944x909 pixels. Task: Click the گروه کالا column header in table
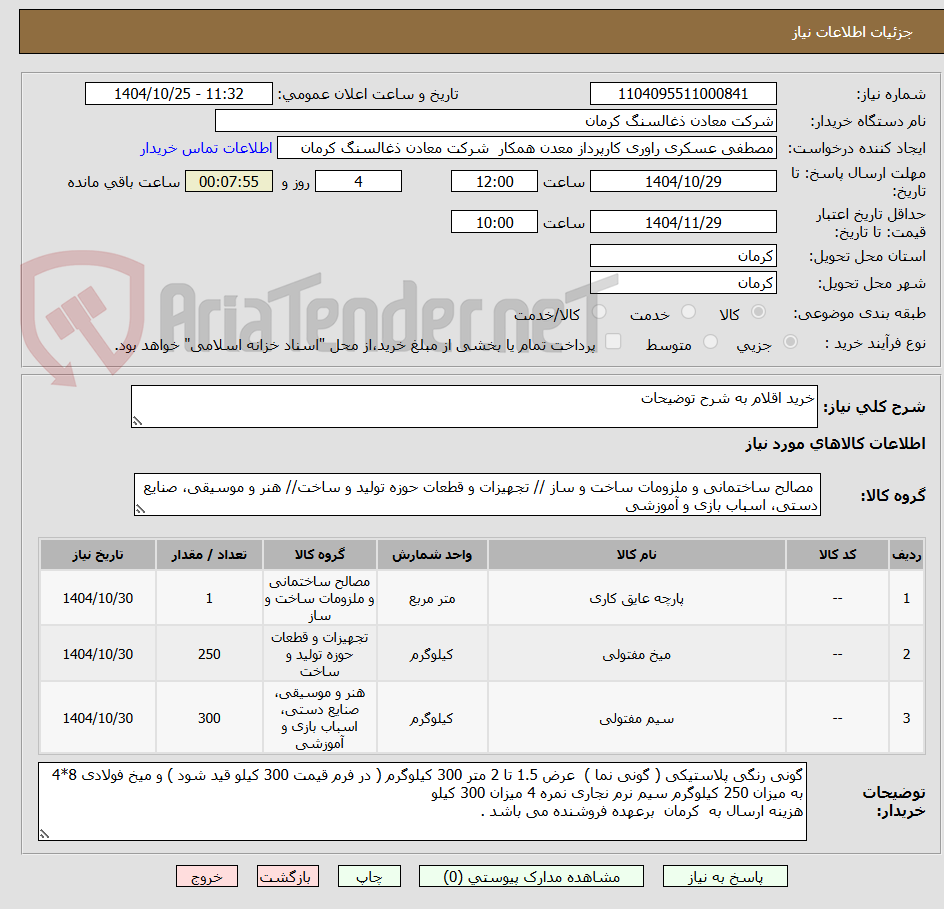click(320, 554)
